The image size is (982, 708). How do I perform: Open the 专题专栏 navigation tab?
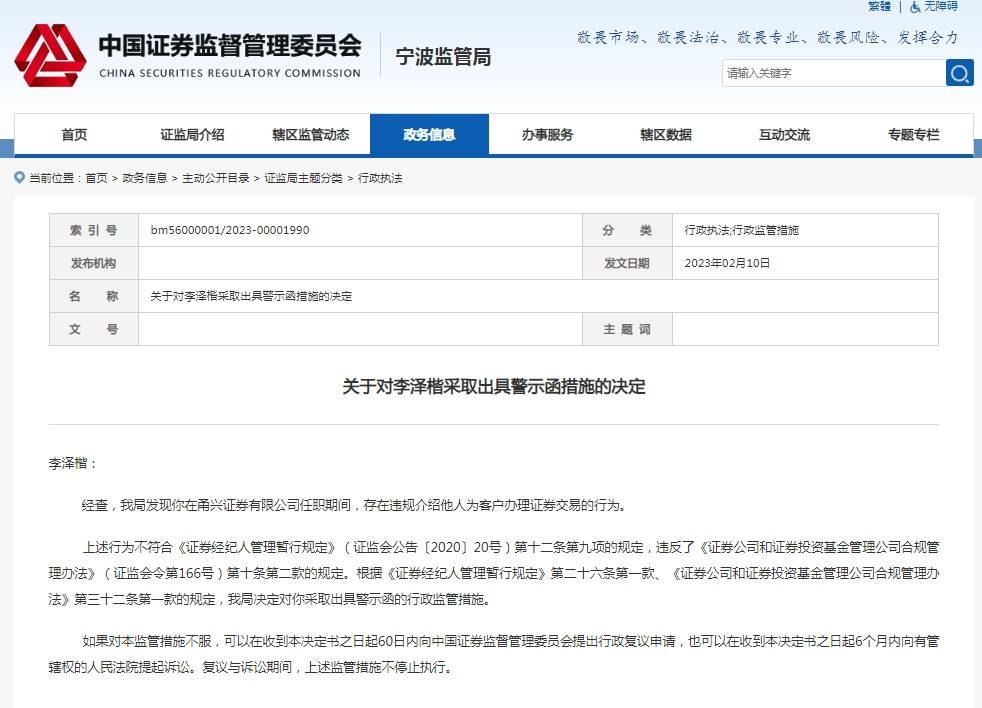coord(913,135)
